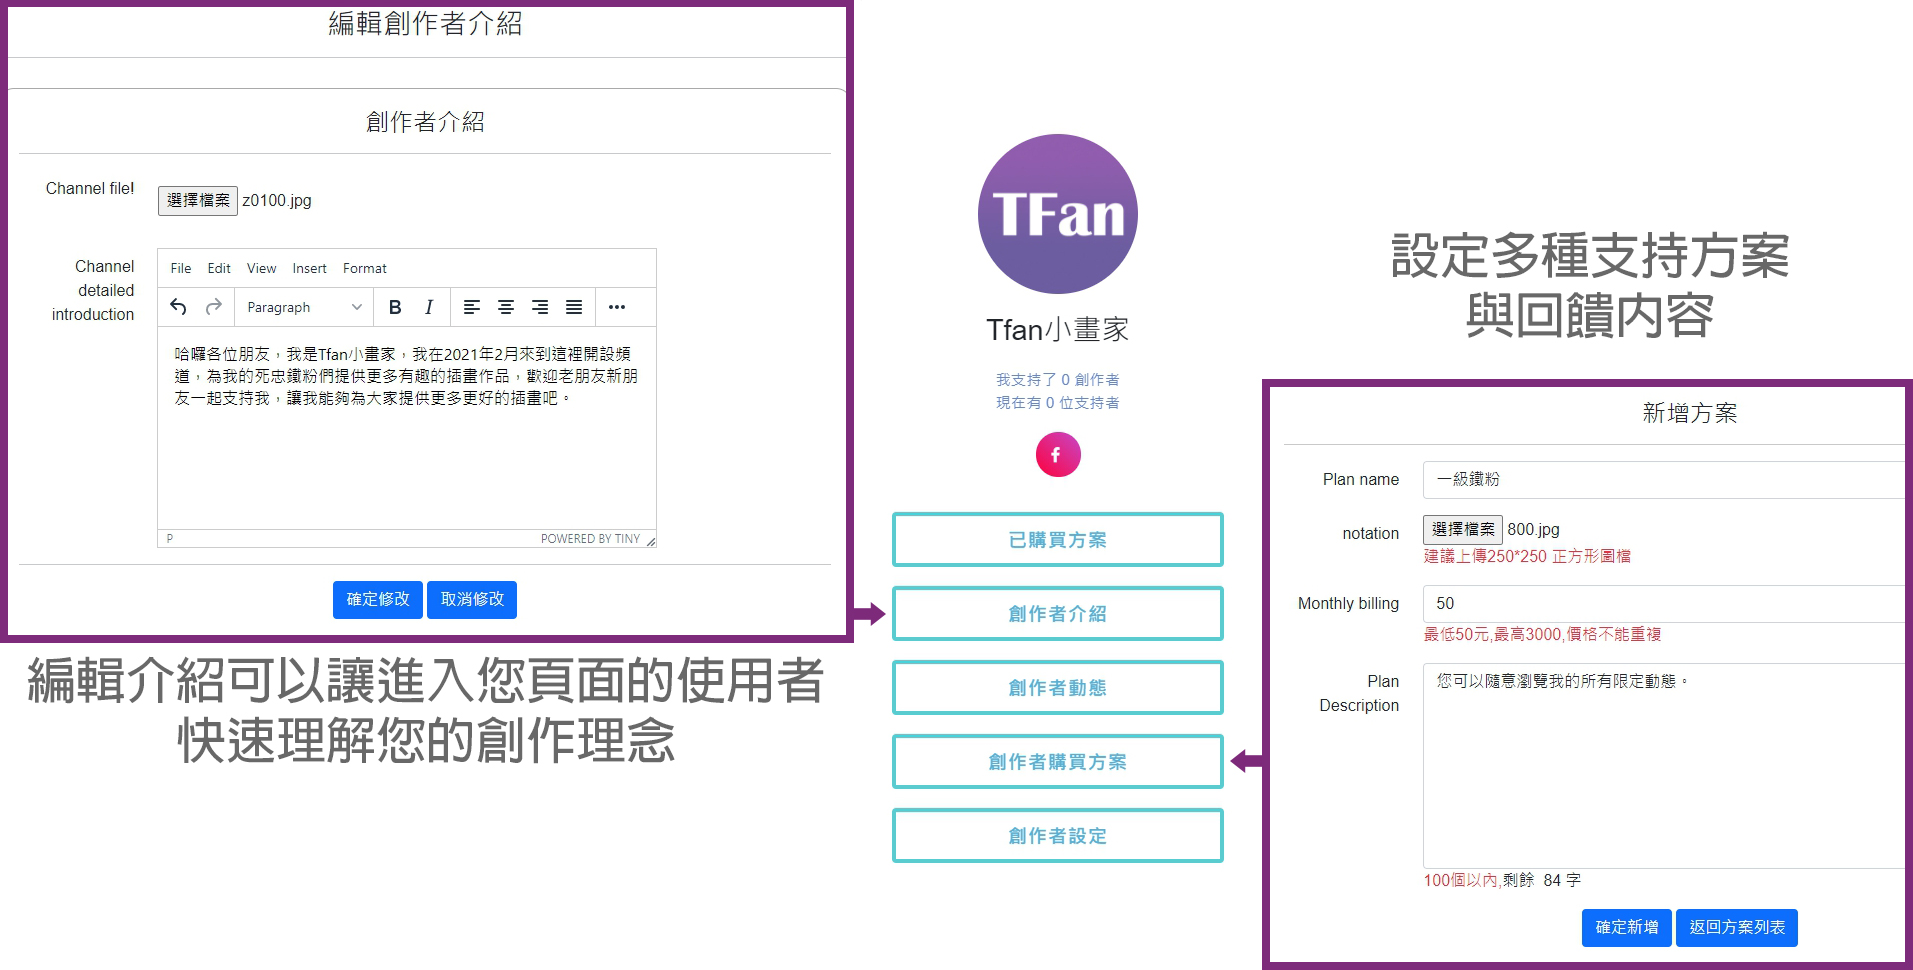
Task: Open the more options ellipsis in toolbar
Action: [x=617, y=307]
